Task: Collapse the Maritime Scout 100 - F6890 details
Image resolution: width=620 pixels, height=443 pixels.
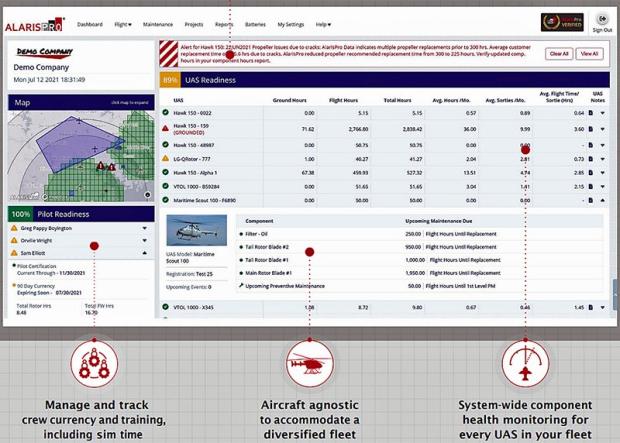Action: click(603, 200)
